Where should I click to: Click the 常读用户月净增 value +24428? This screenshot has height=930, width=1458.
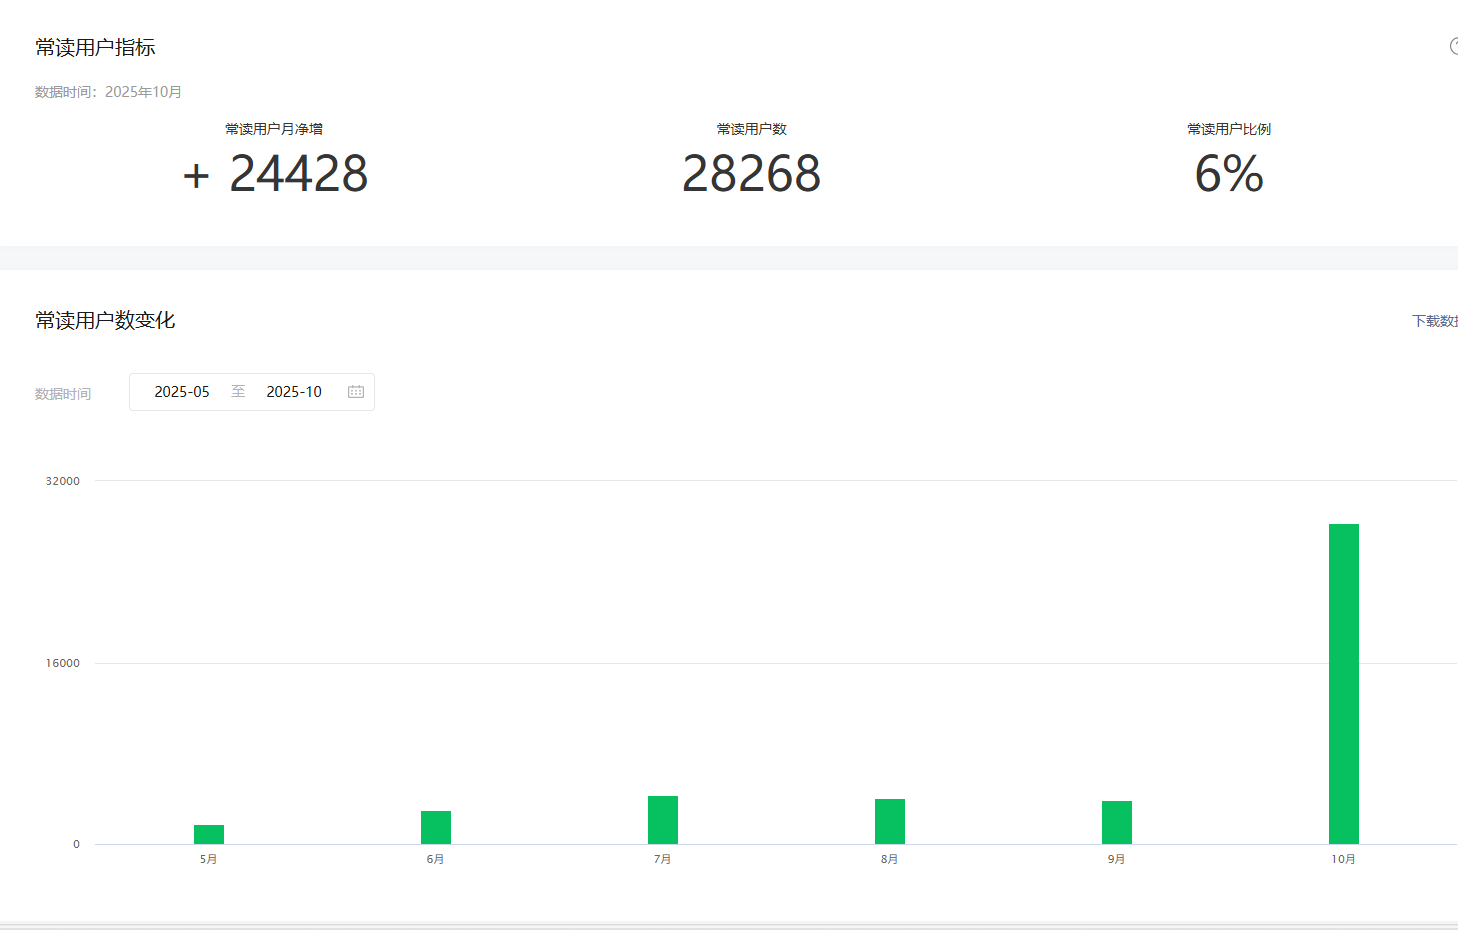coord(275,174)
